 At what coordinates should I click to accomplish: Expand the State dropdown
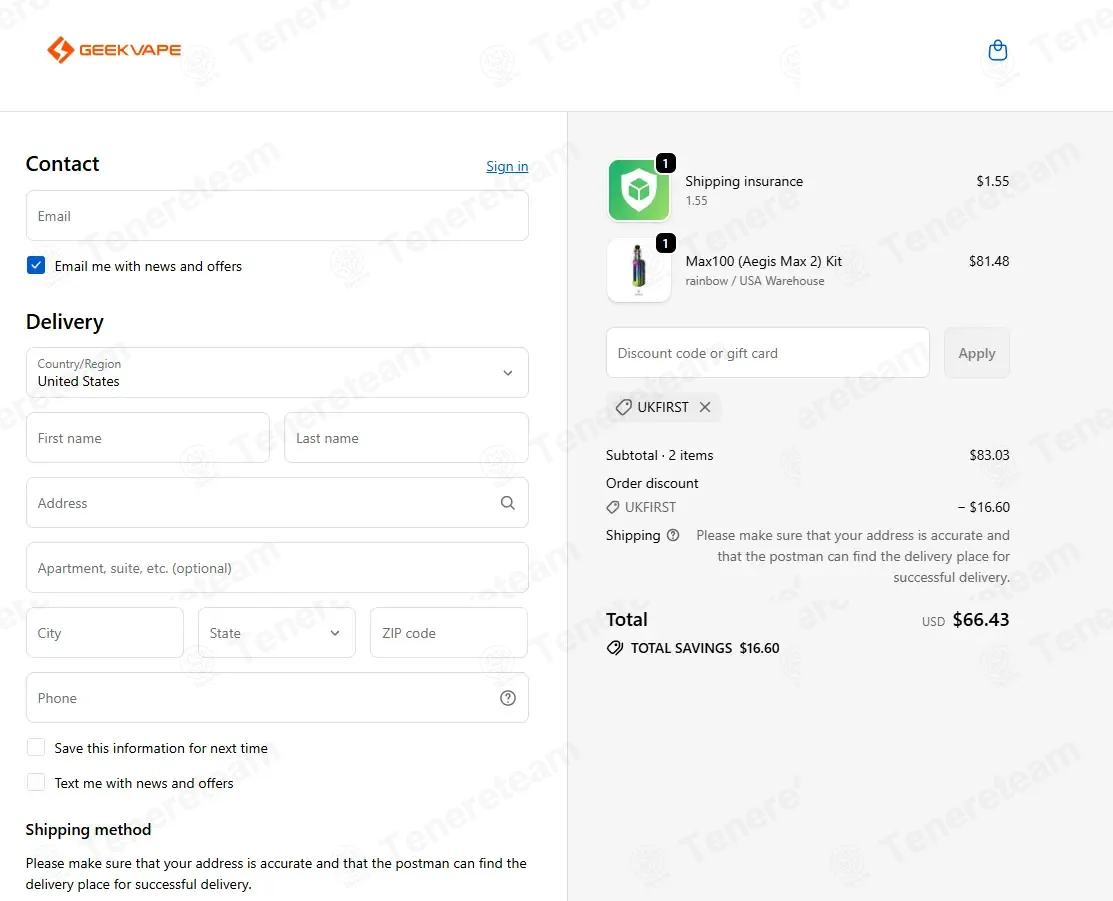(x=277, y=633)
